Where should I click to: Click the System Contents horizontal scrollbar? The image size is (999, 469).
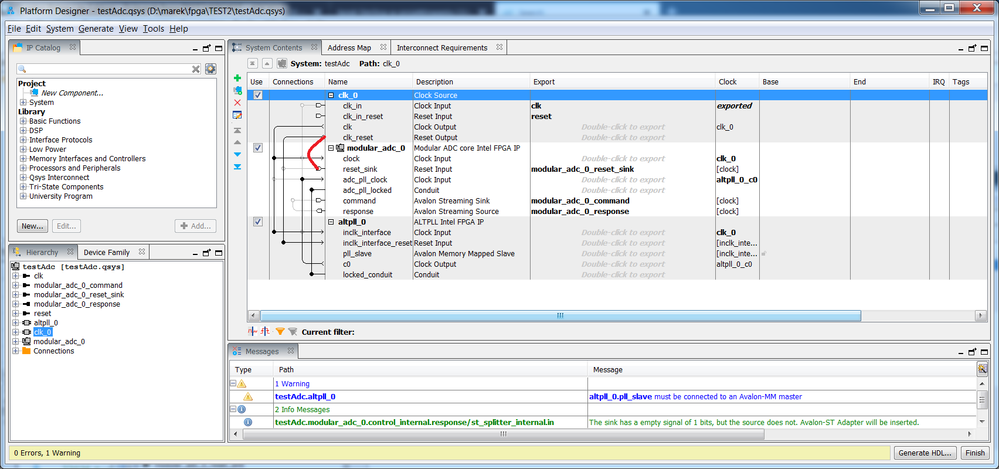[x=600, y=315]
